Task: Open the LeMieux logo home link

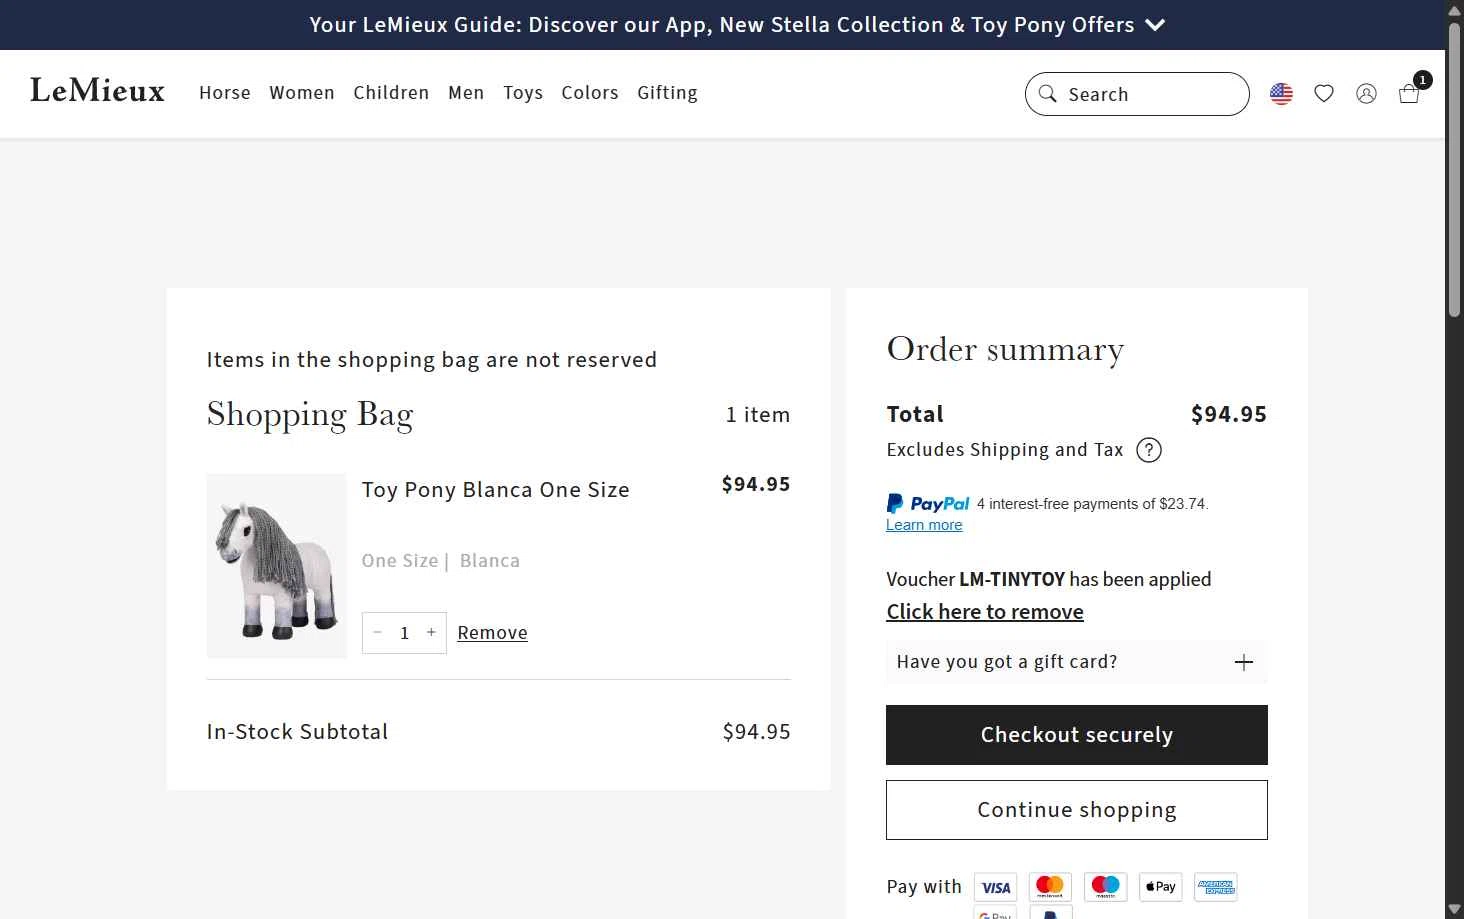Action: (x=97, y=91)
